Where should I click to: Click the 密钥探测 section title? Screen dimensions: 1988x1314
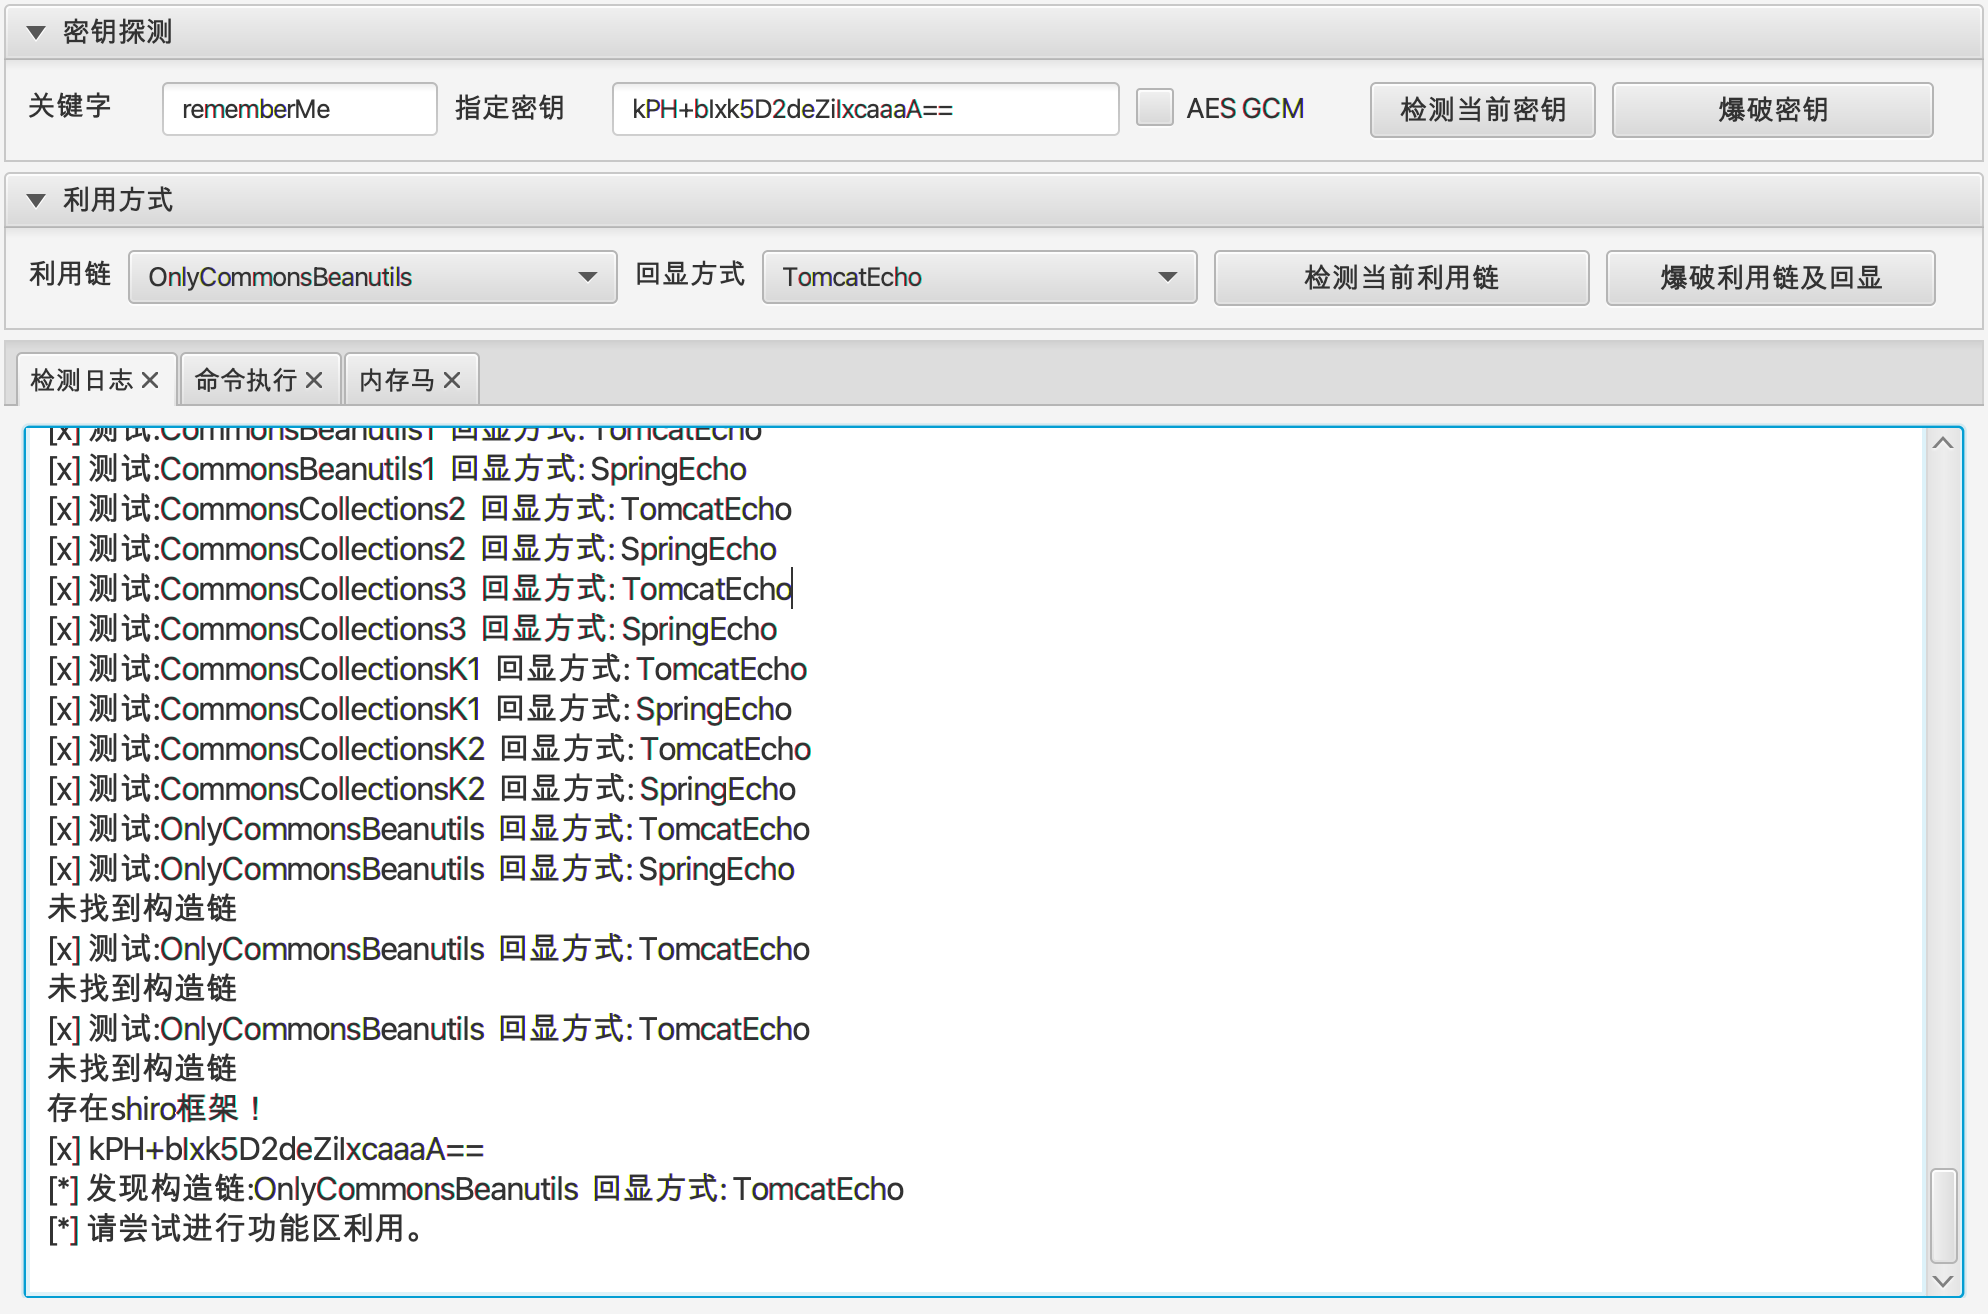(x=118, y=32)
